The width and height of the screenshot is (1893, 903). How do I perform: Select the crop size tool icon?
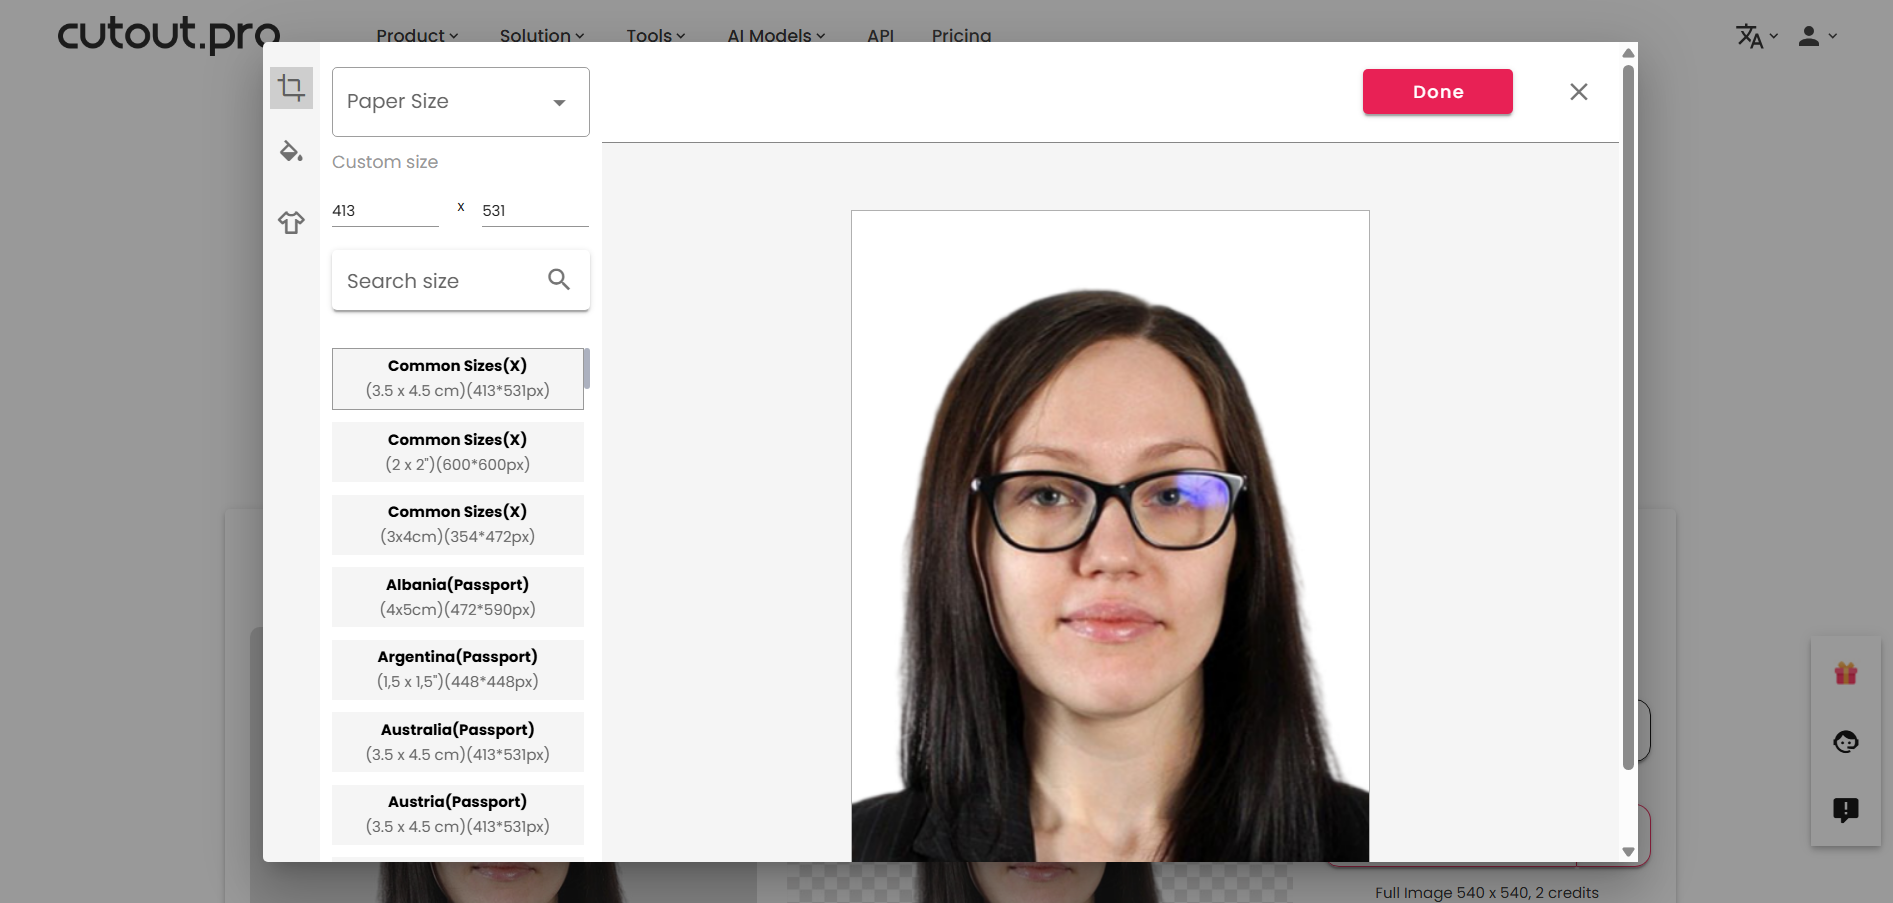pos(291,88)
